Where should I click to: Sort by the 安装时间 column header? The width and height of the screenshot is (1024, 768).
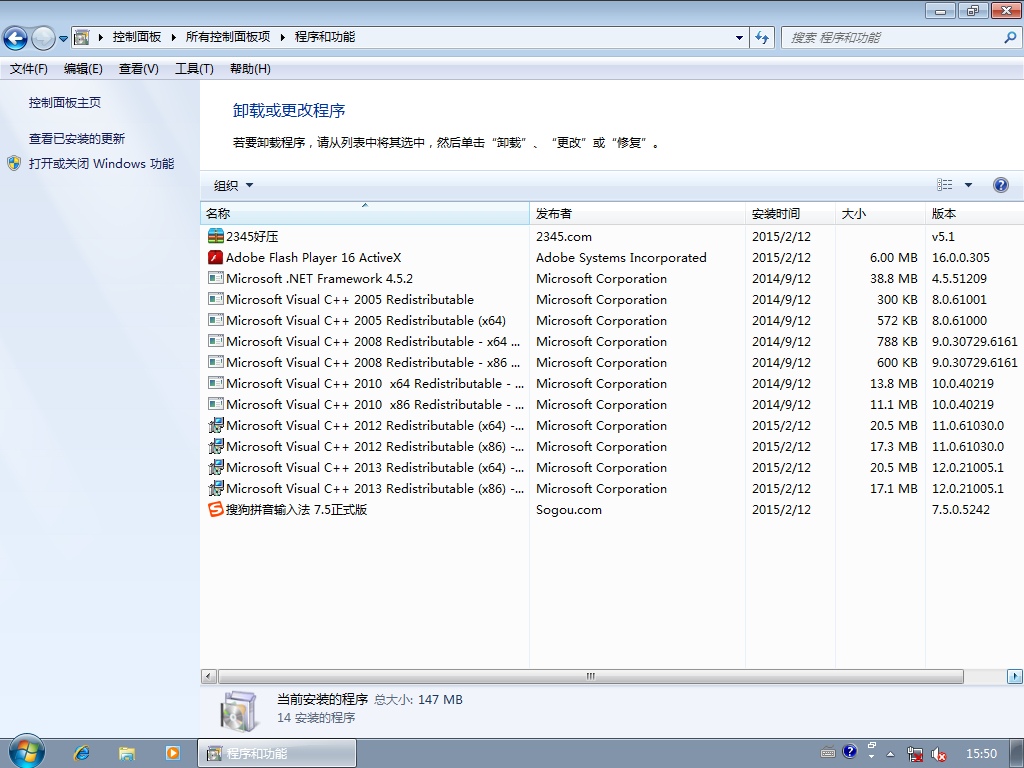tap(790, 214)
